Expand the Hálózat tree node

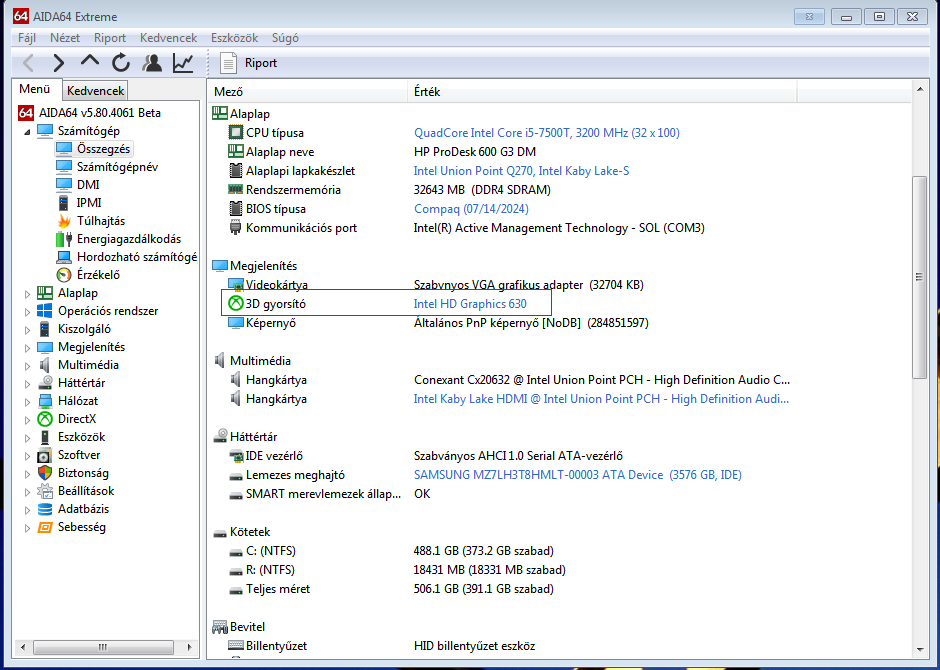27,402
